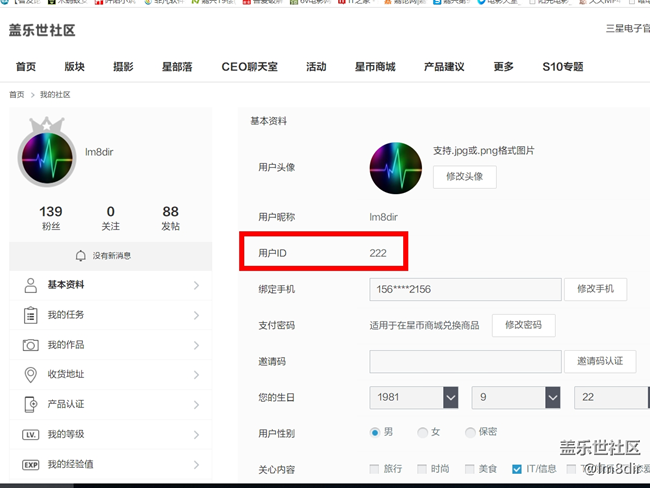Click the notification bell icon
The image size is (650, 488).
coord(81,256)
